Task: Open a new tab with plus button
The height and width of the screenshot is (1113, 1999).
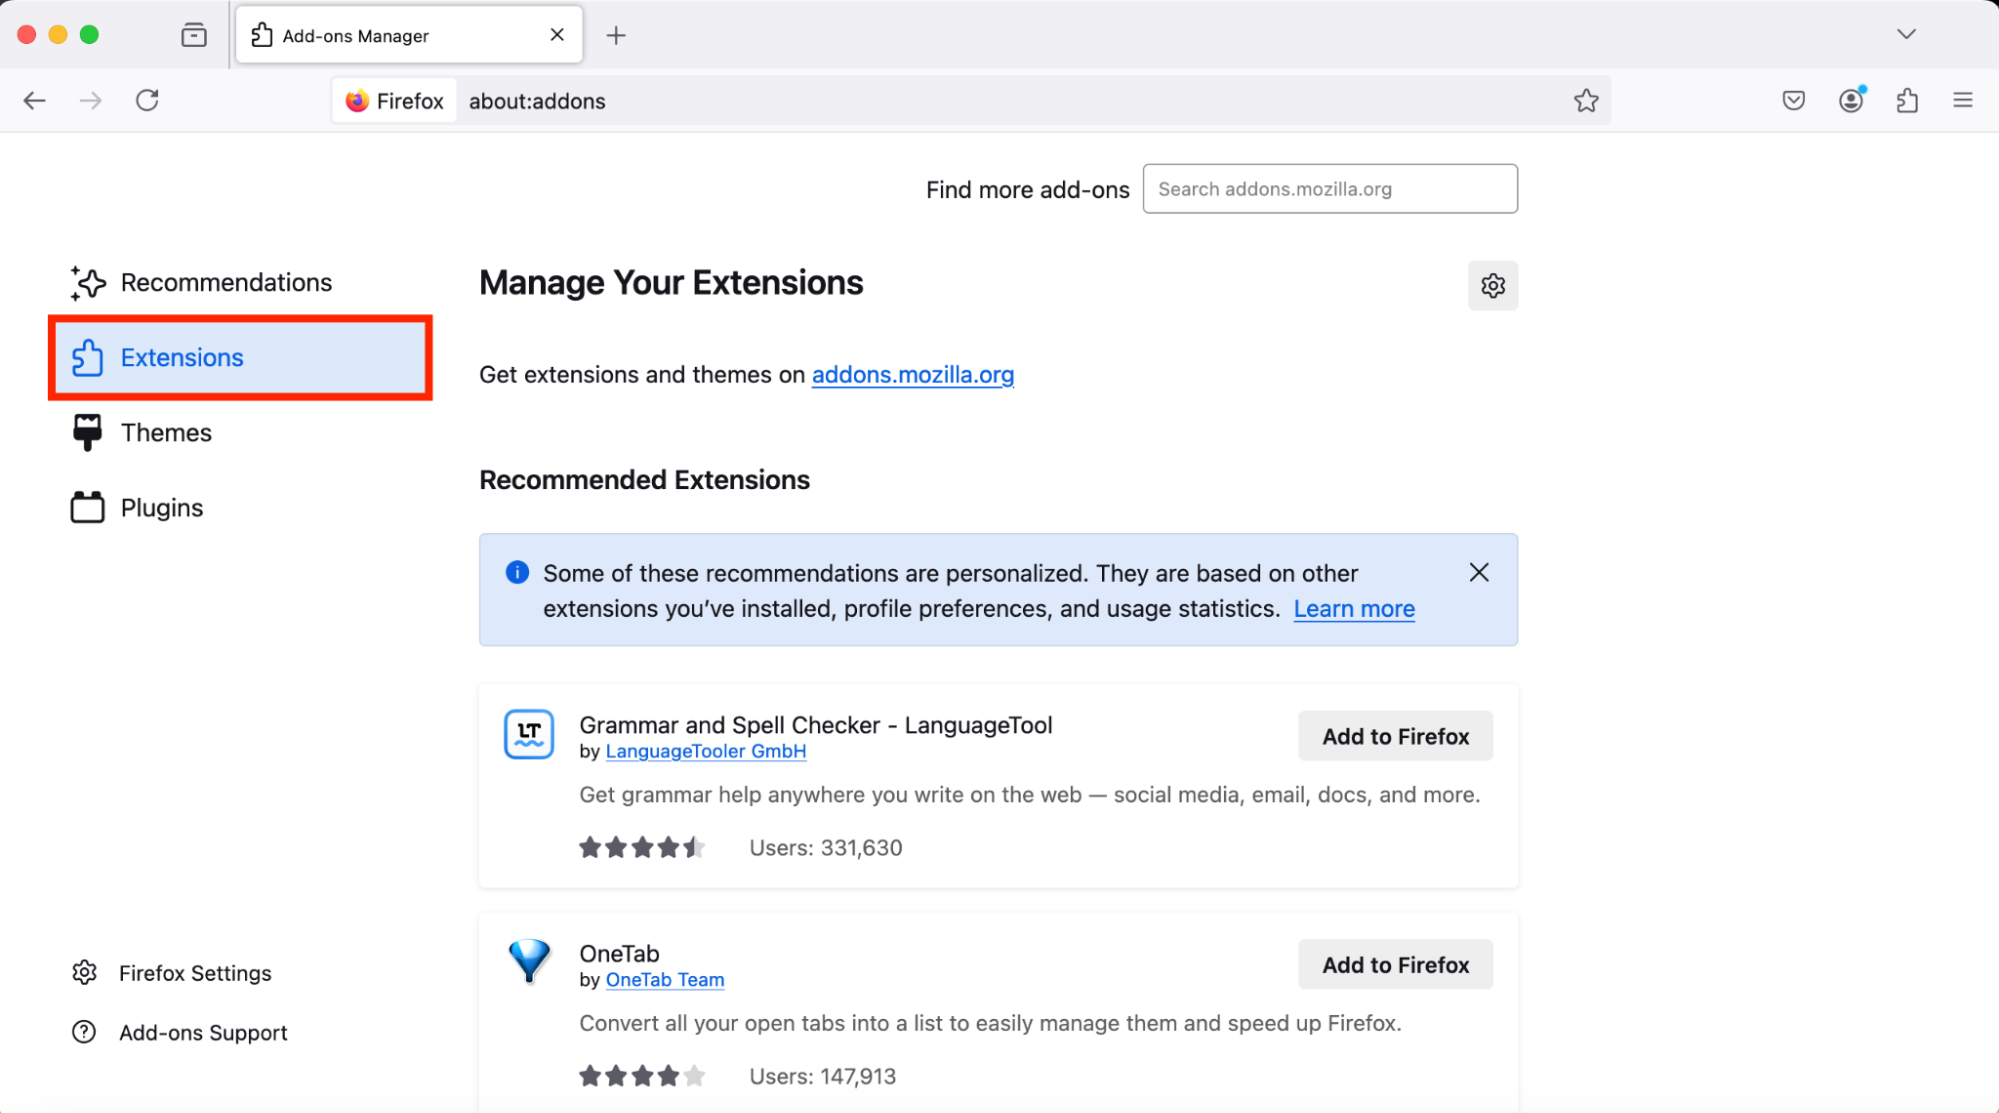Action: [616, 35]
